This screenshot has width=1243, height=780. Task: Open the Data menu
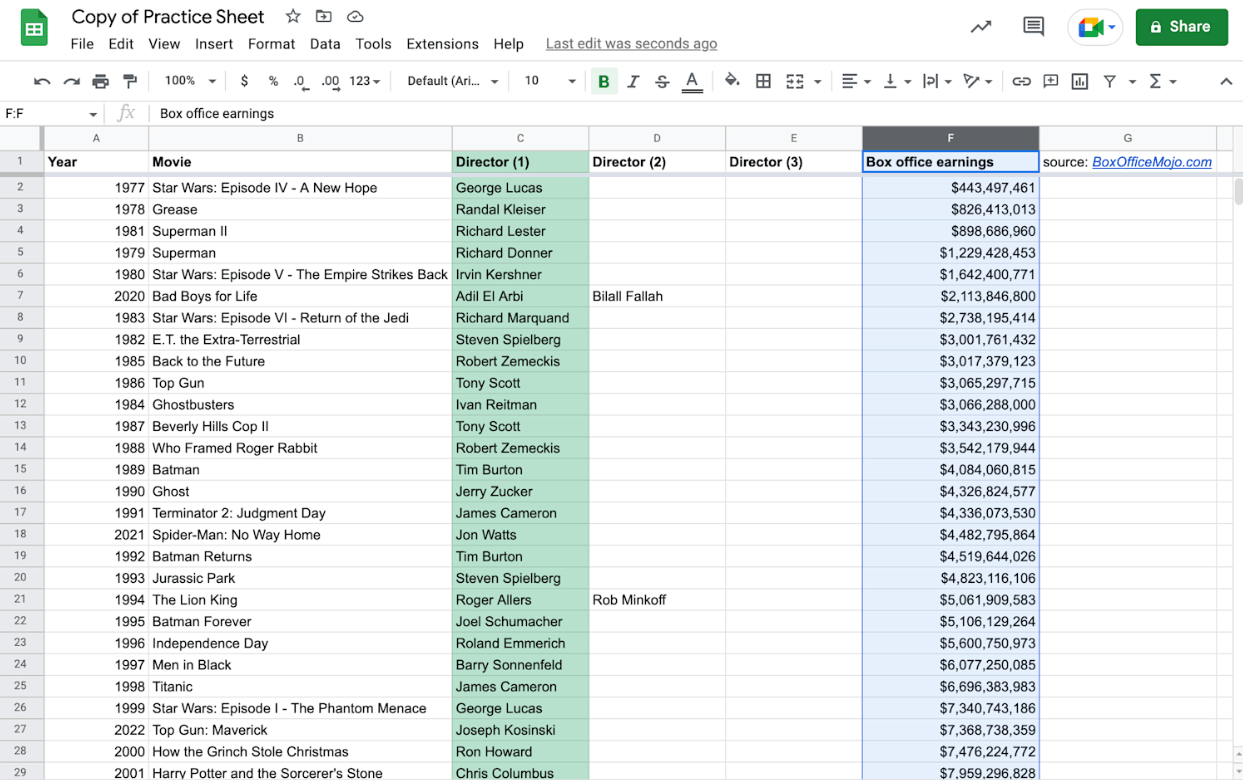point(323,44)
